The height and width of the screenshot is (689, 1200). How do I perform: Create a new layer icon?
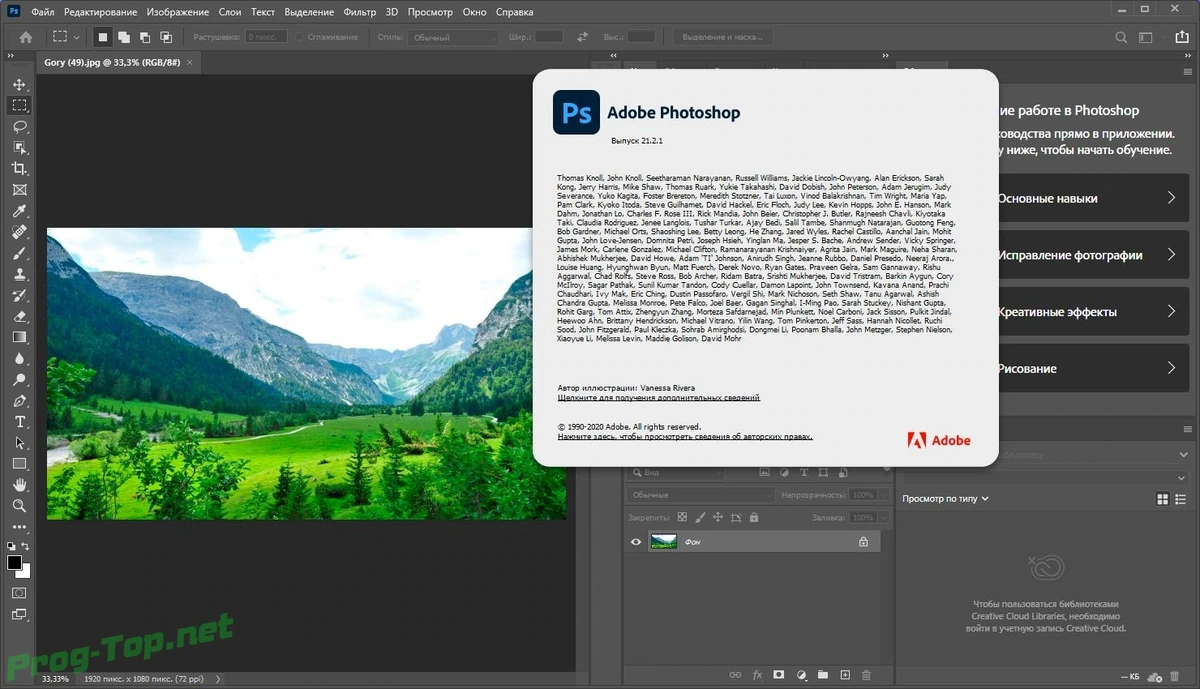pyautogui.click(x=845, y=675)
